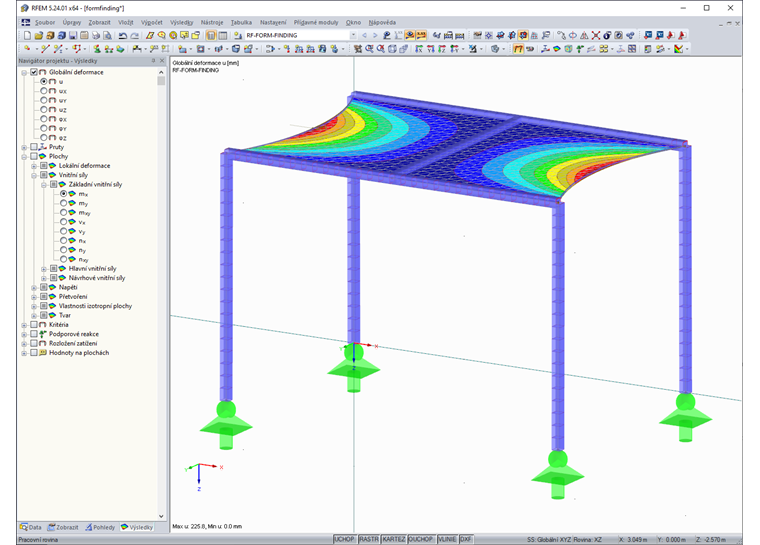Toggle the UCHOP status bar button
The image size is (760, 545).
click(x=345, y=539)
